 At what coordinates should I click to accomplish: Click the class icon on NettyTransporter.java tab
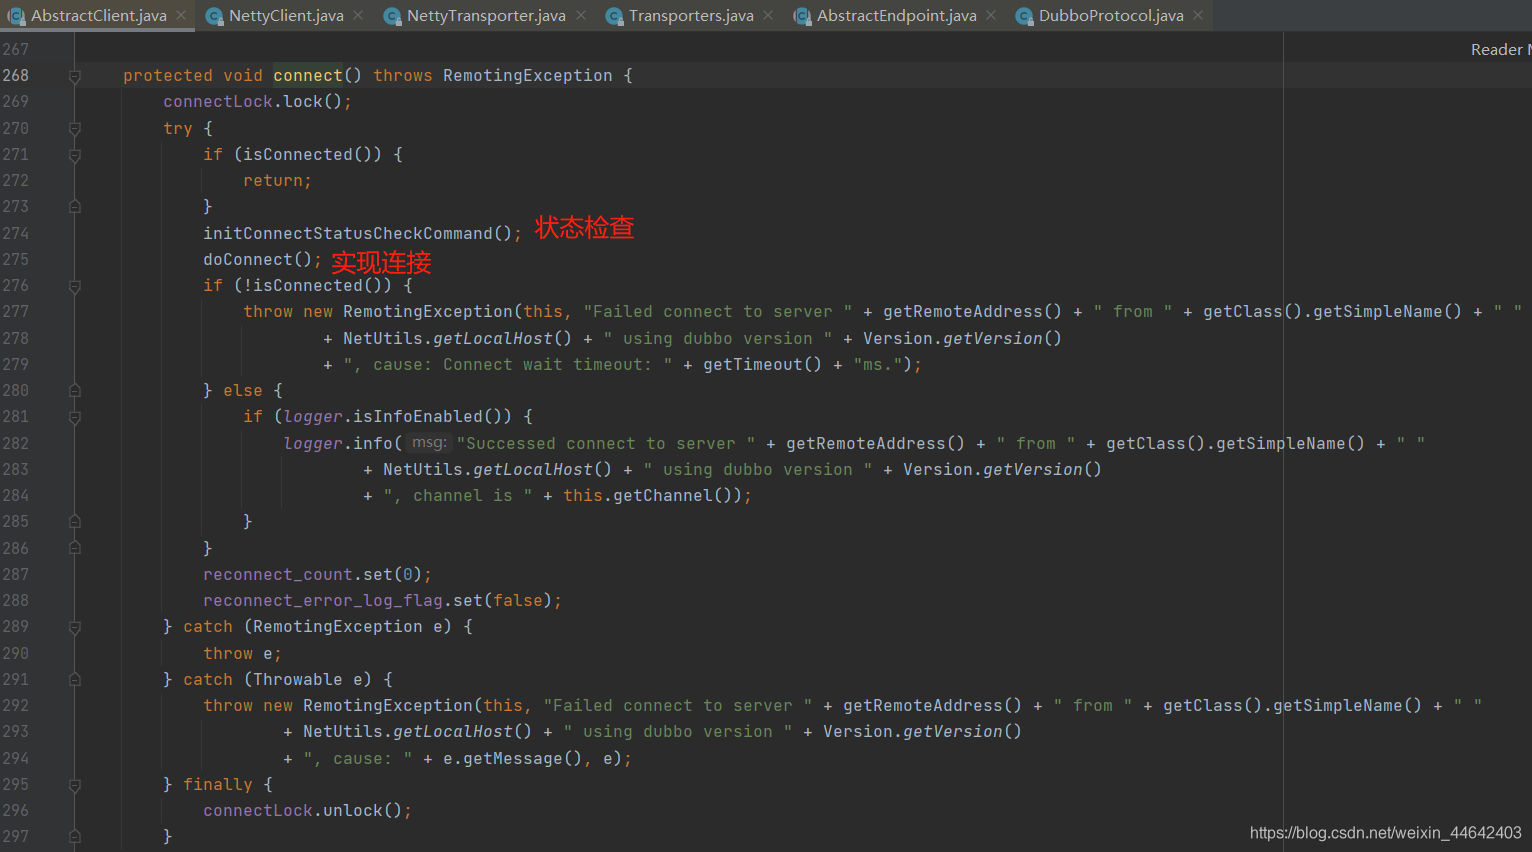coord(392,16)
